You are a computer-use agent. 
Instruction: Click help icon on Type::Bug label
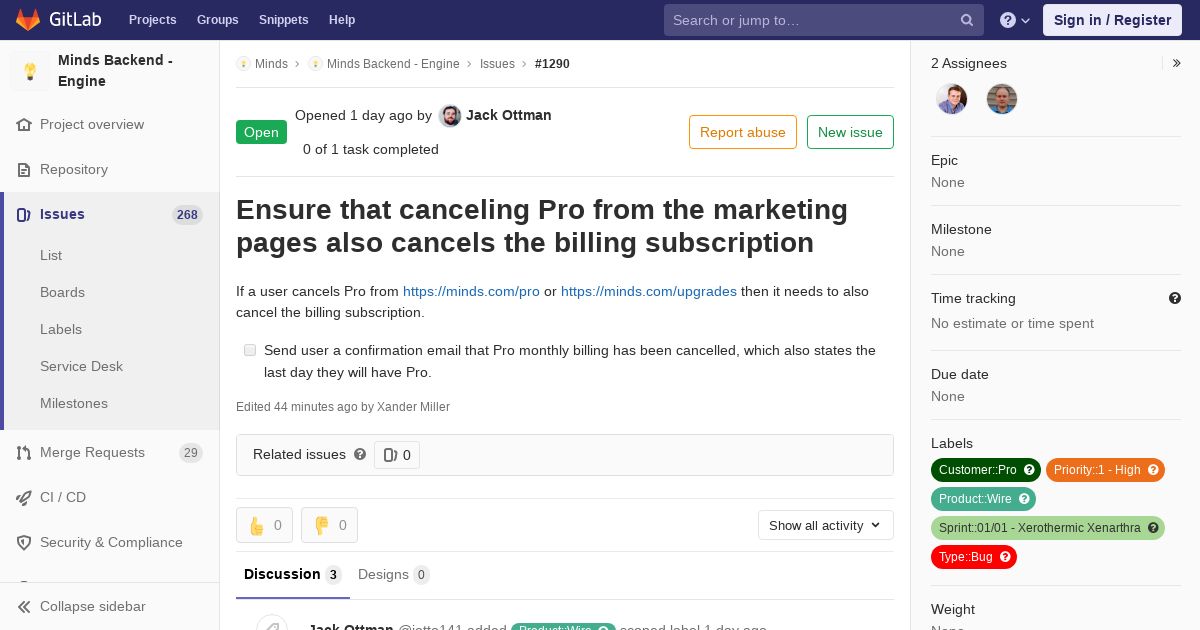(1005, 557)
